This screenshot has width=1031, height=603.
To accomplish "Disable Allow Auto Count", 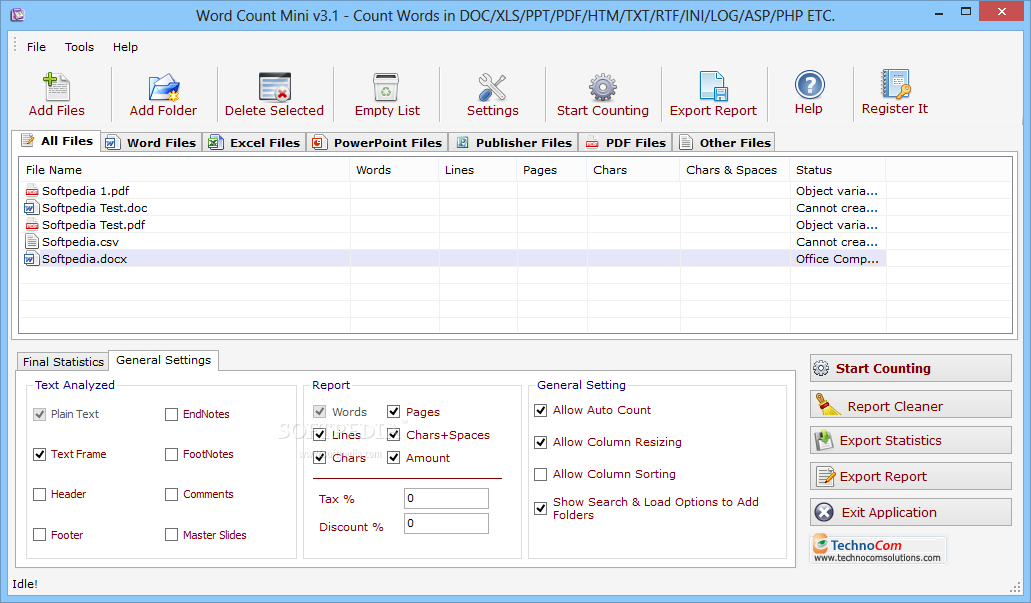I will coord(540,410).
